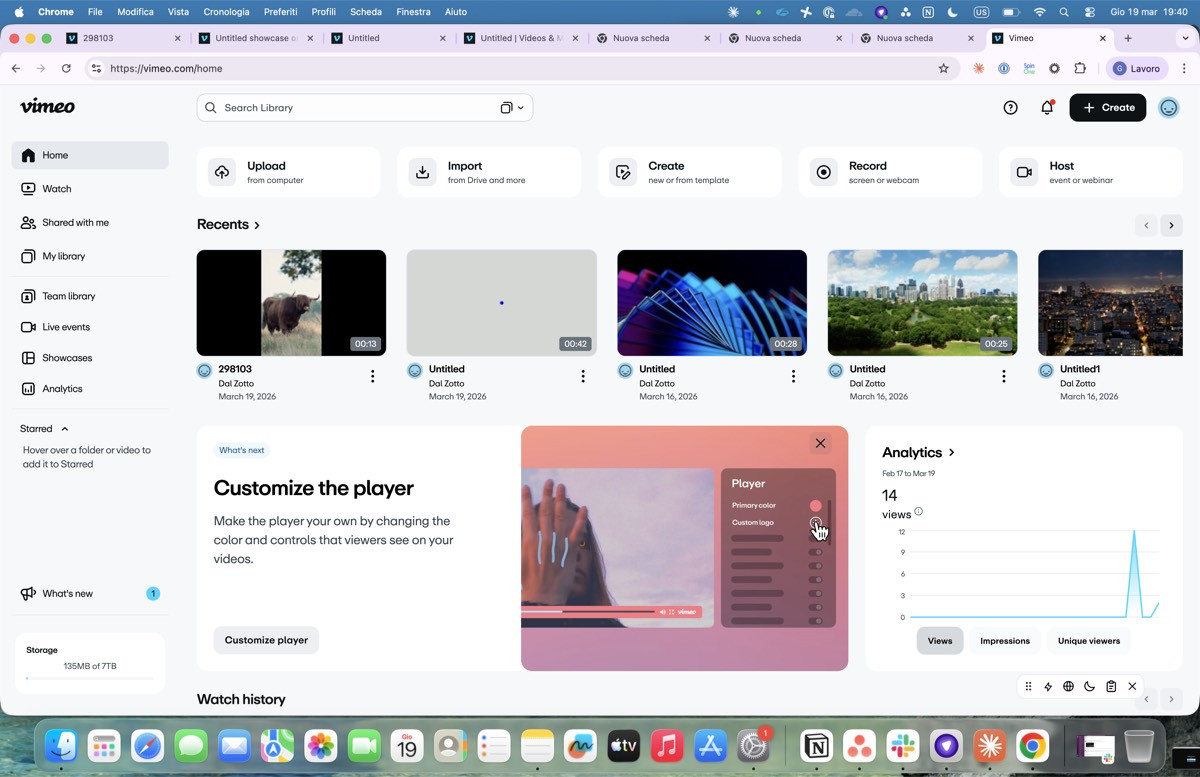Open the search library filter dropdown
Screen dimensions: 1200x777
pos(512,108)
